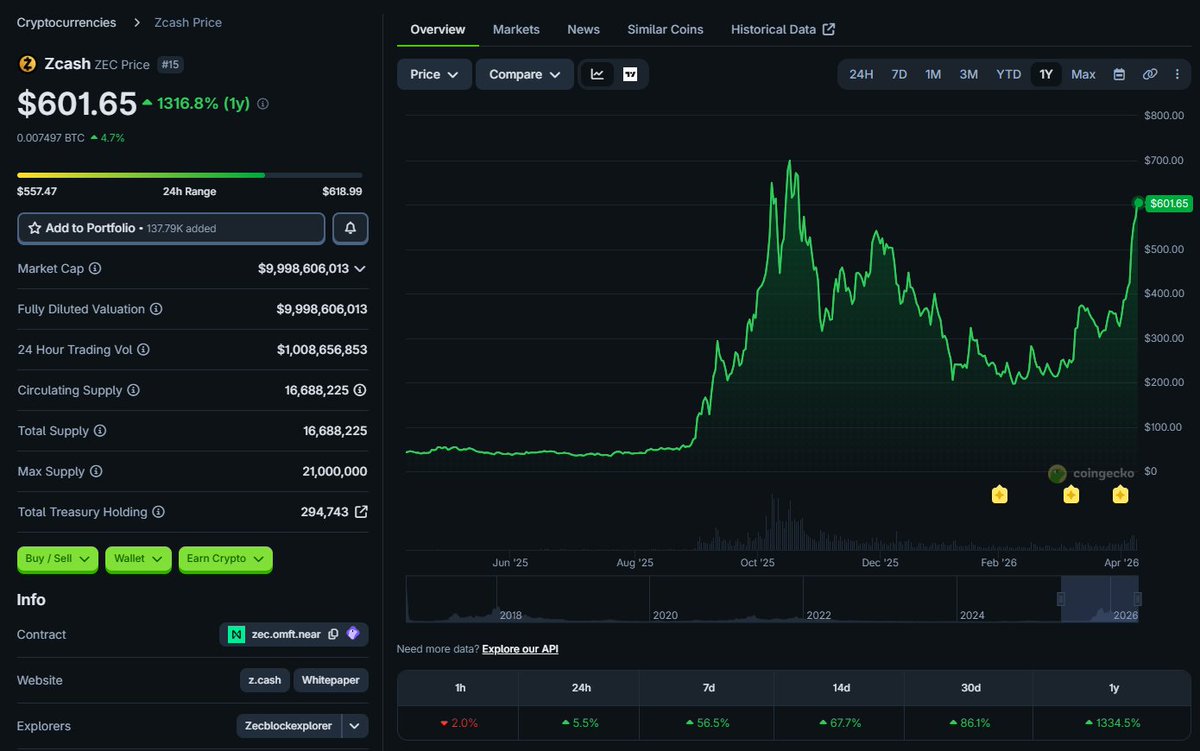This screenshot has height=751, width=1200.
Task: Select the 7D time range
Action: pyautogui.click(x=899, y=74)
